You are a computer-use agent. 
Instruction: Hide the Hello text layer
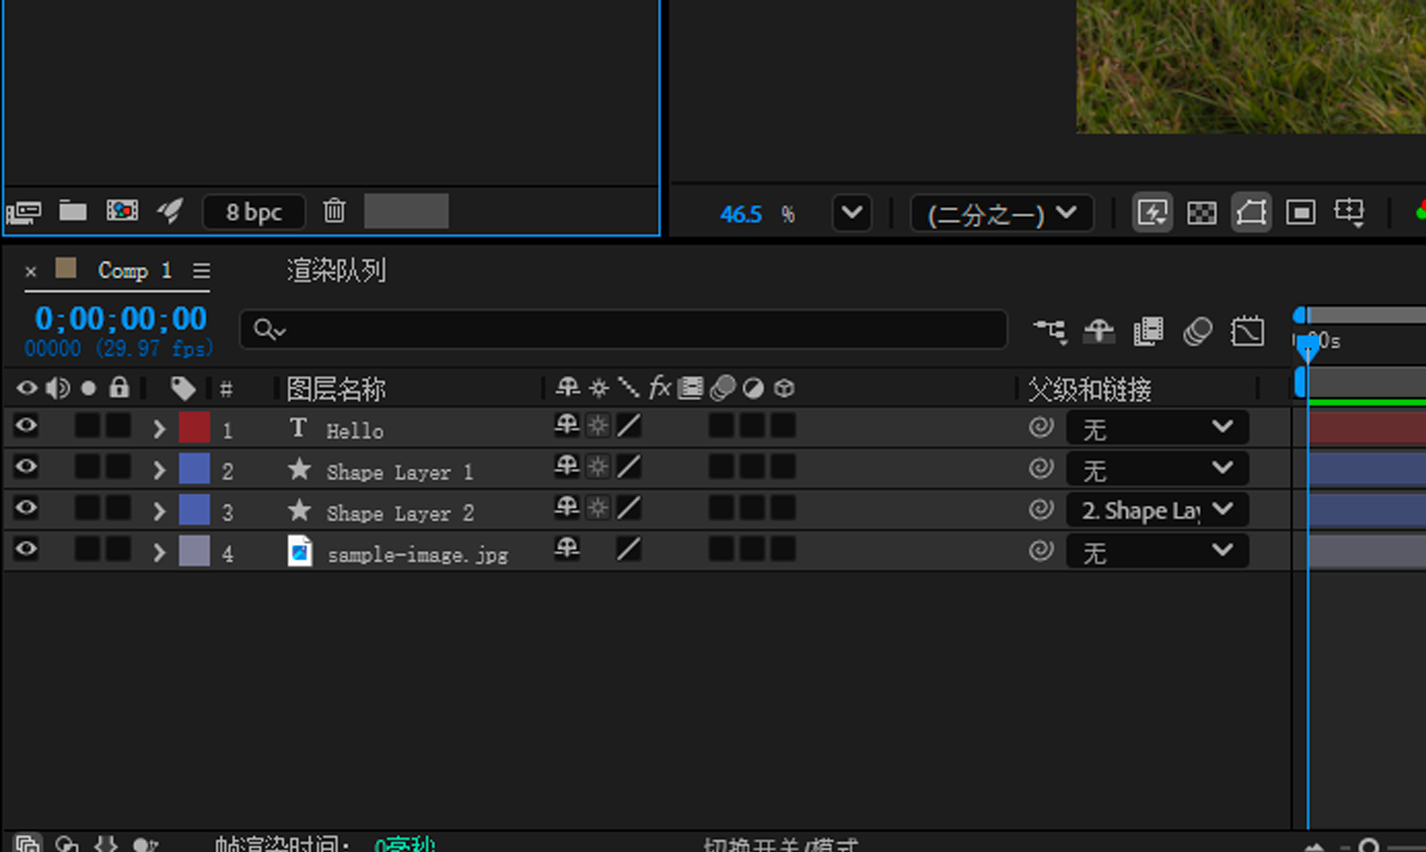(x=26, y=427)
